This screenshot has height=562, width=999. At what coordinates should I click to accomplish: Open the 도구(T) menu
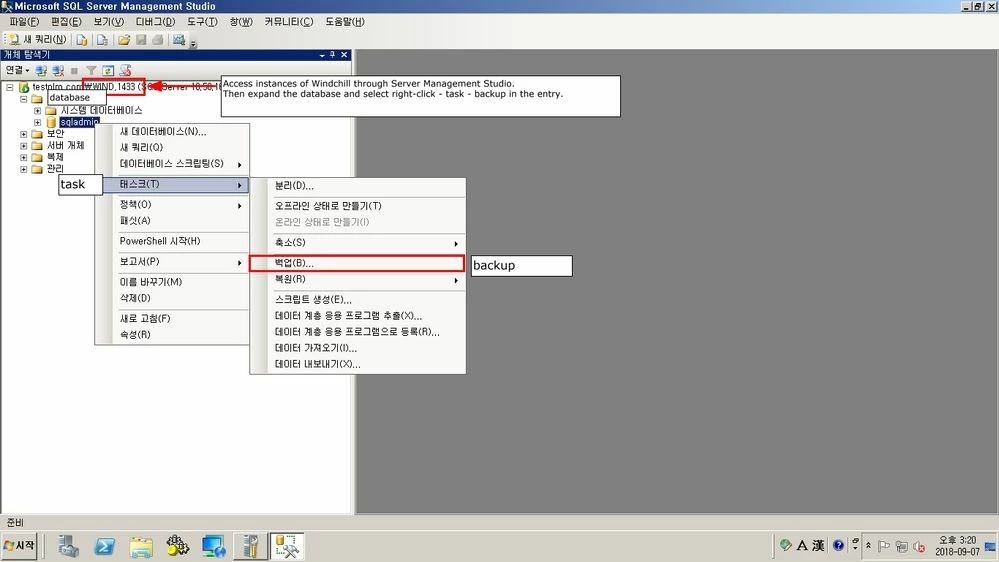pos(202,22)
